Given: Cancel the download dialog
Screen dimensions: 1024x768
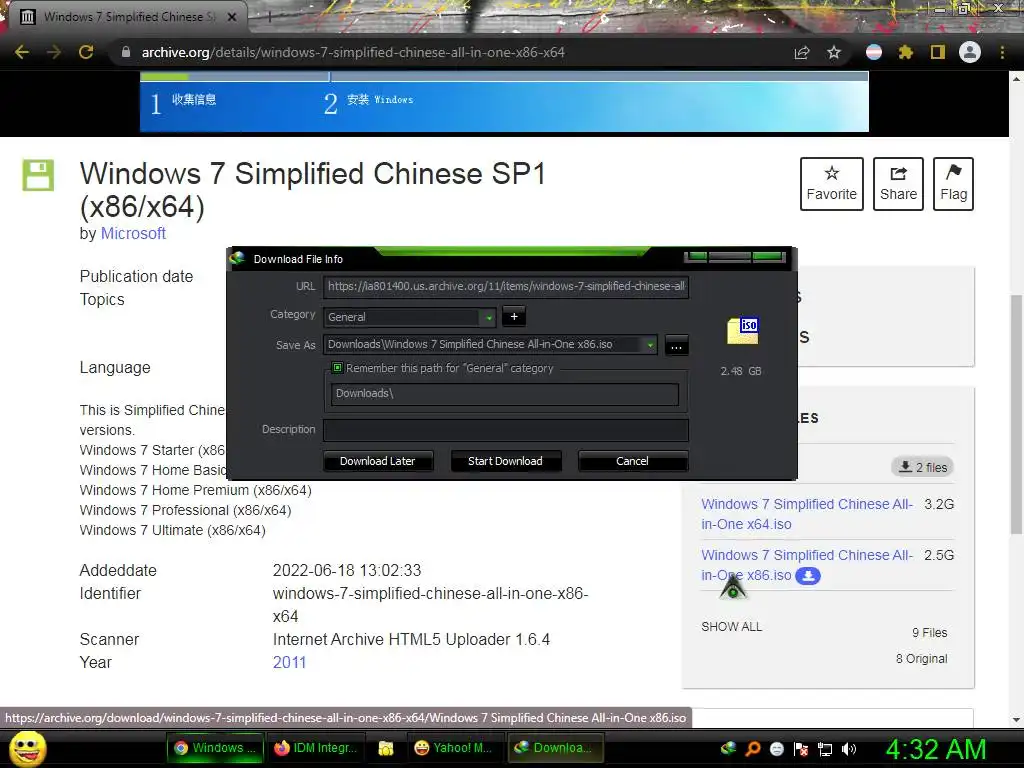Looking at the screenshot, I should [x=632, y=461].
